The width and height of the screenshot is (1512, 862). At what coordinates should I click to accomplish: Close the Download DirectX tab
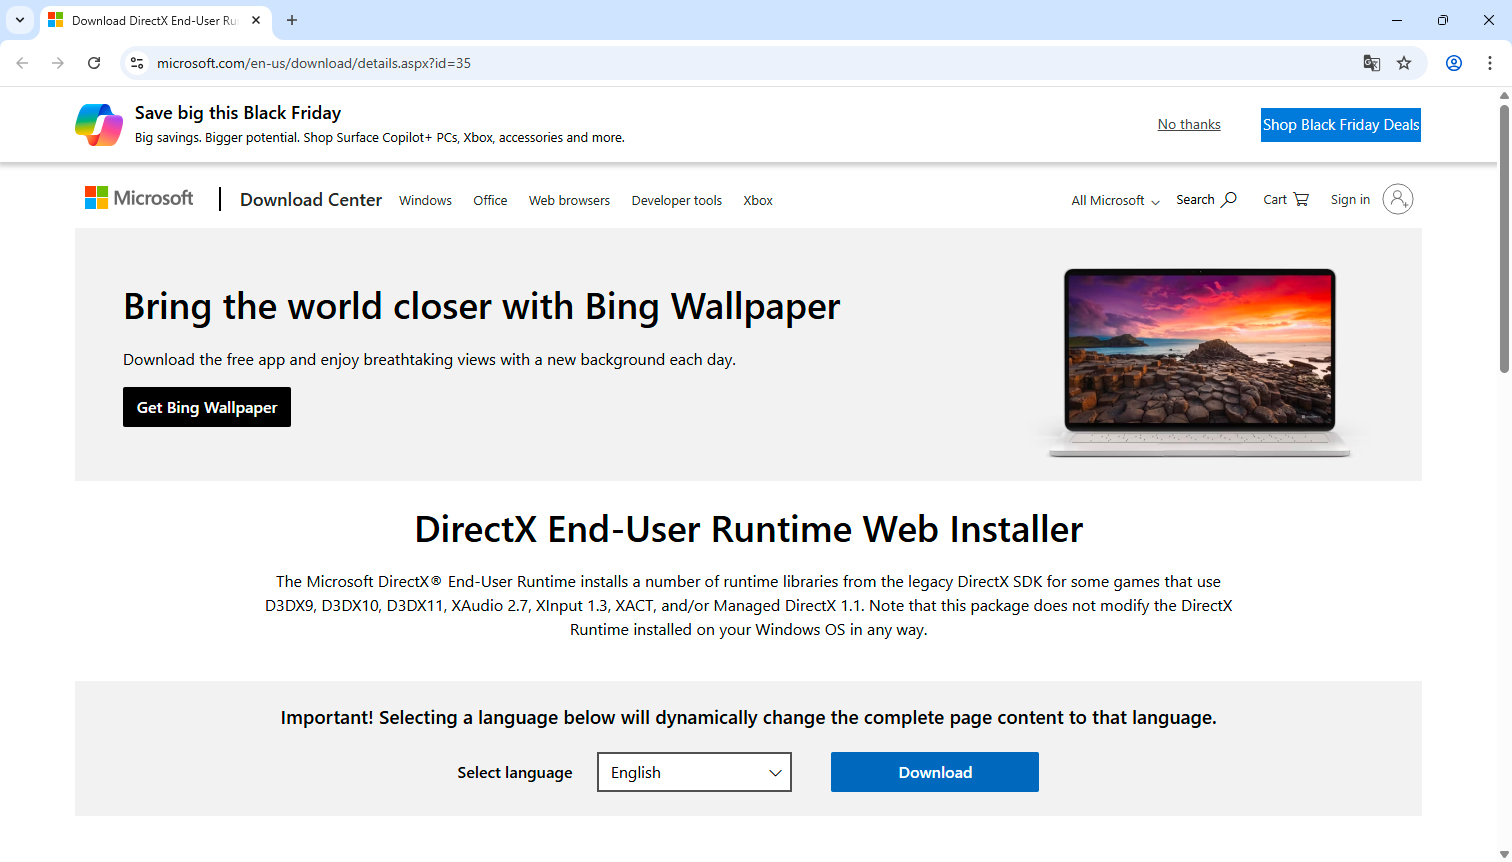[256, 20]
